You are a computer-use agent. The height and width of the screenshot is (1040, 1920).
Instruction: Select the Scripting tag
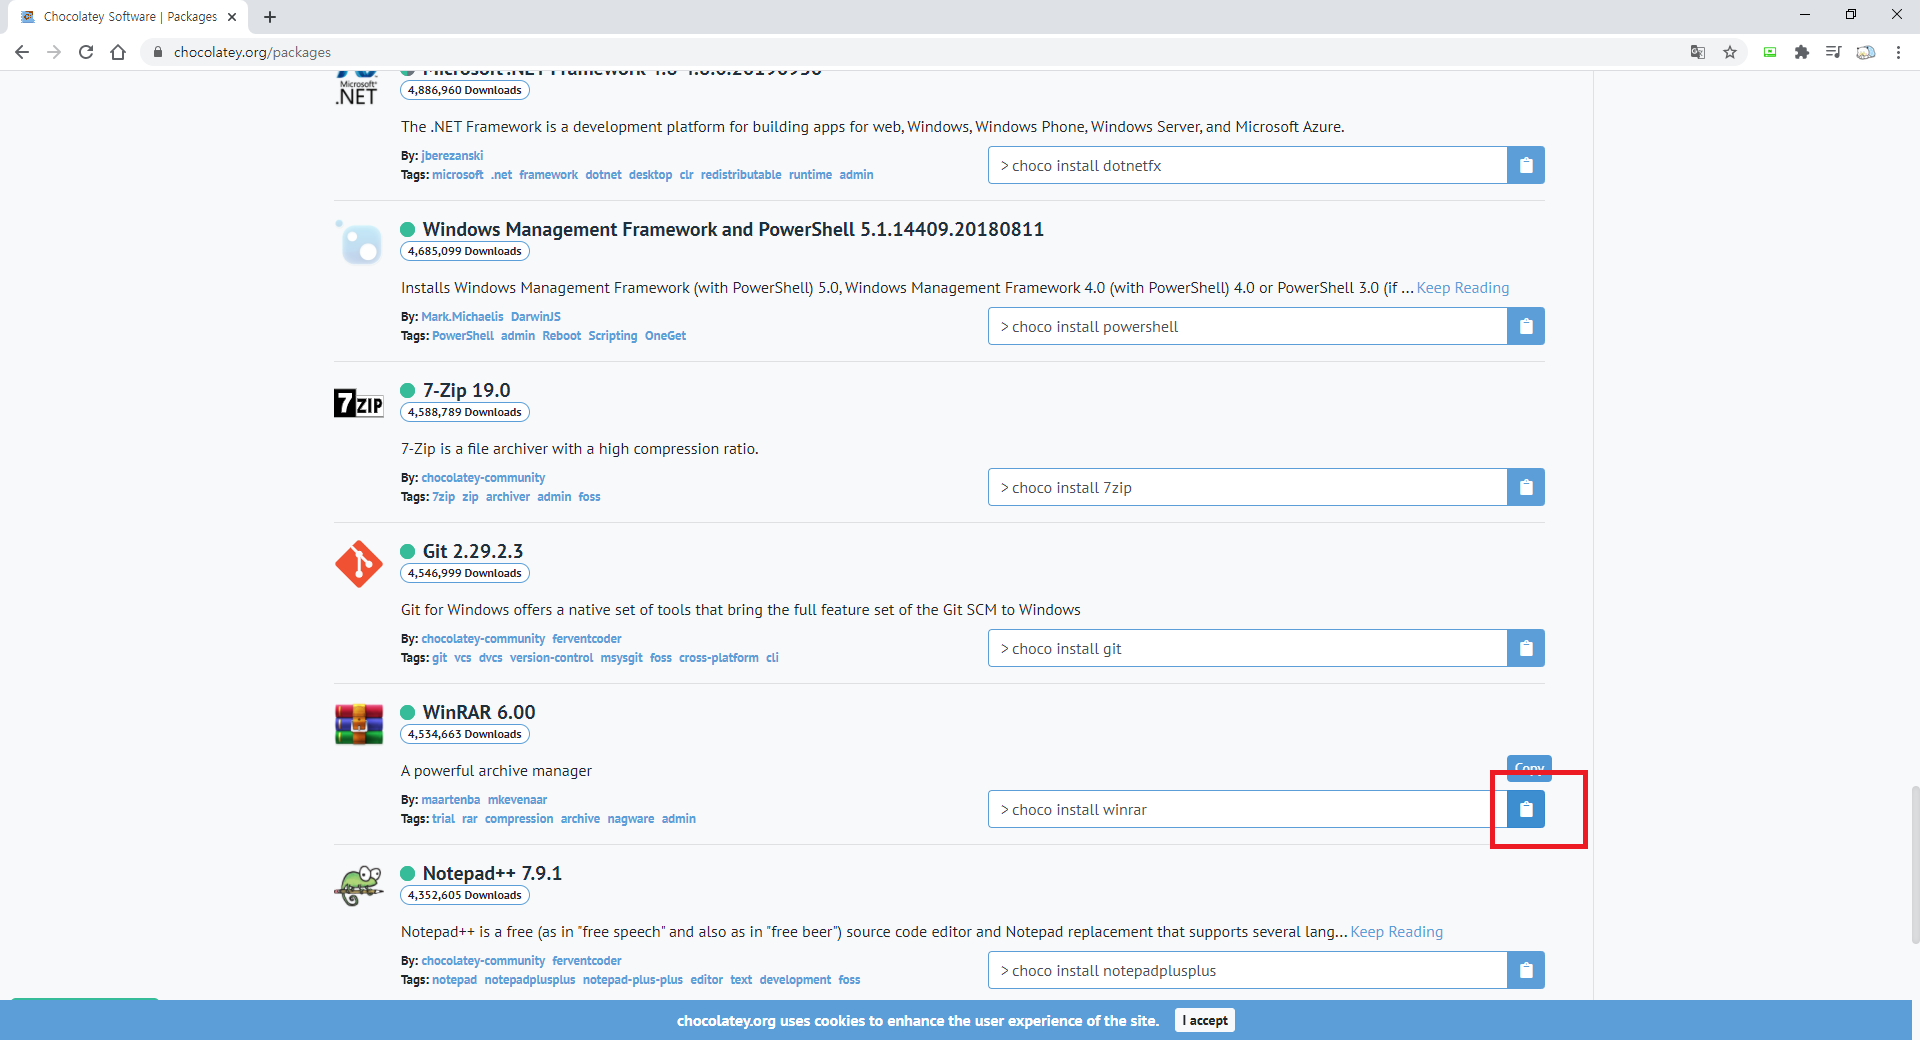coord(613,336)
